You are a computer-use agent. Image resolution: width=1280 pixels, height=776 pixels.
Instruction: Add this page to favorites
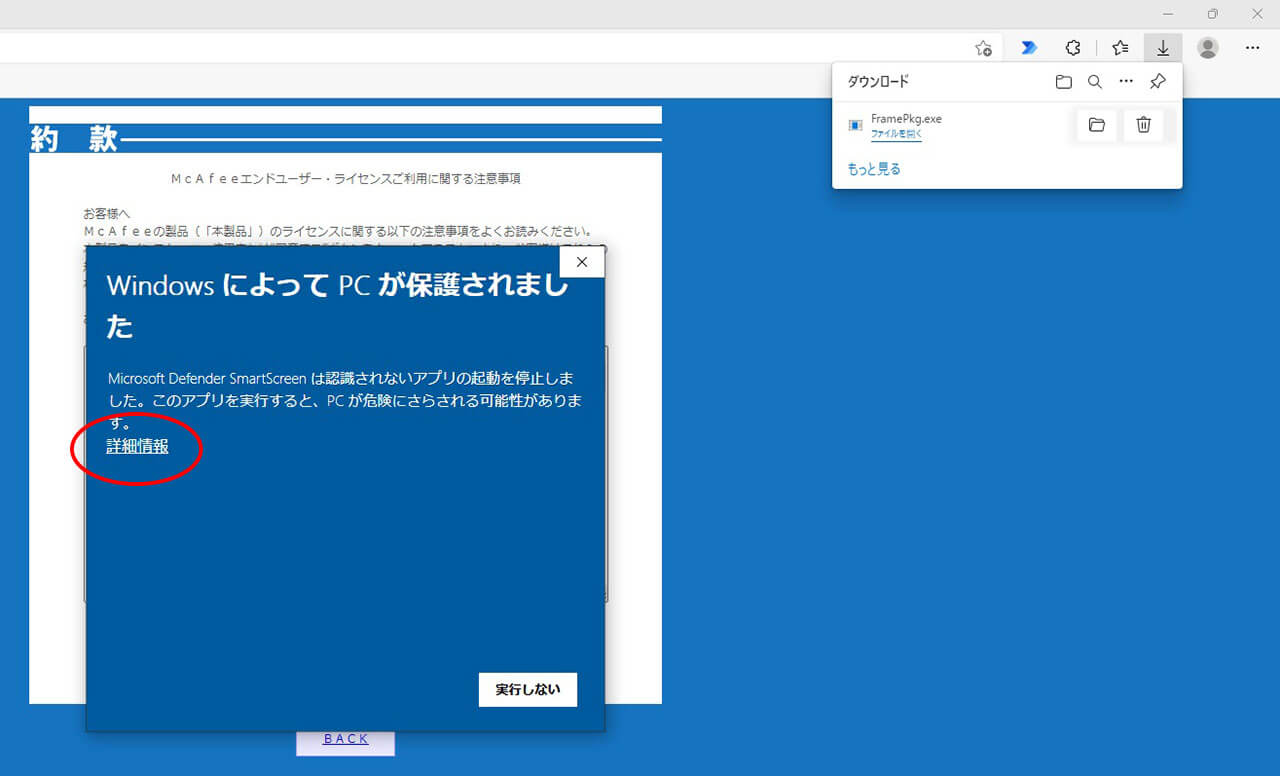(984, 47)
